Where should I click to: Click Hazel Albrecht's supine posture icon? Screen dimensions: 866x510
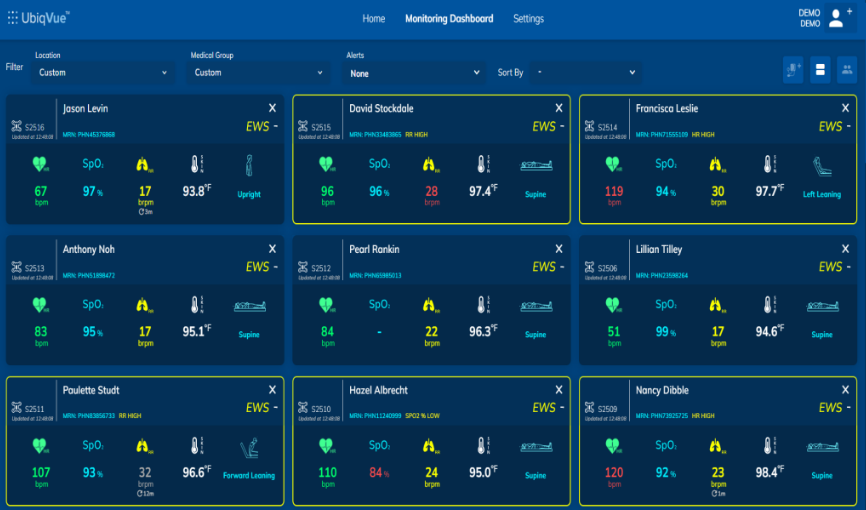535,449
